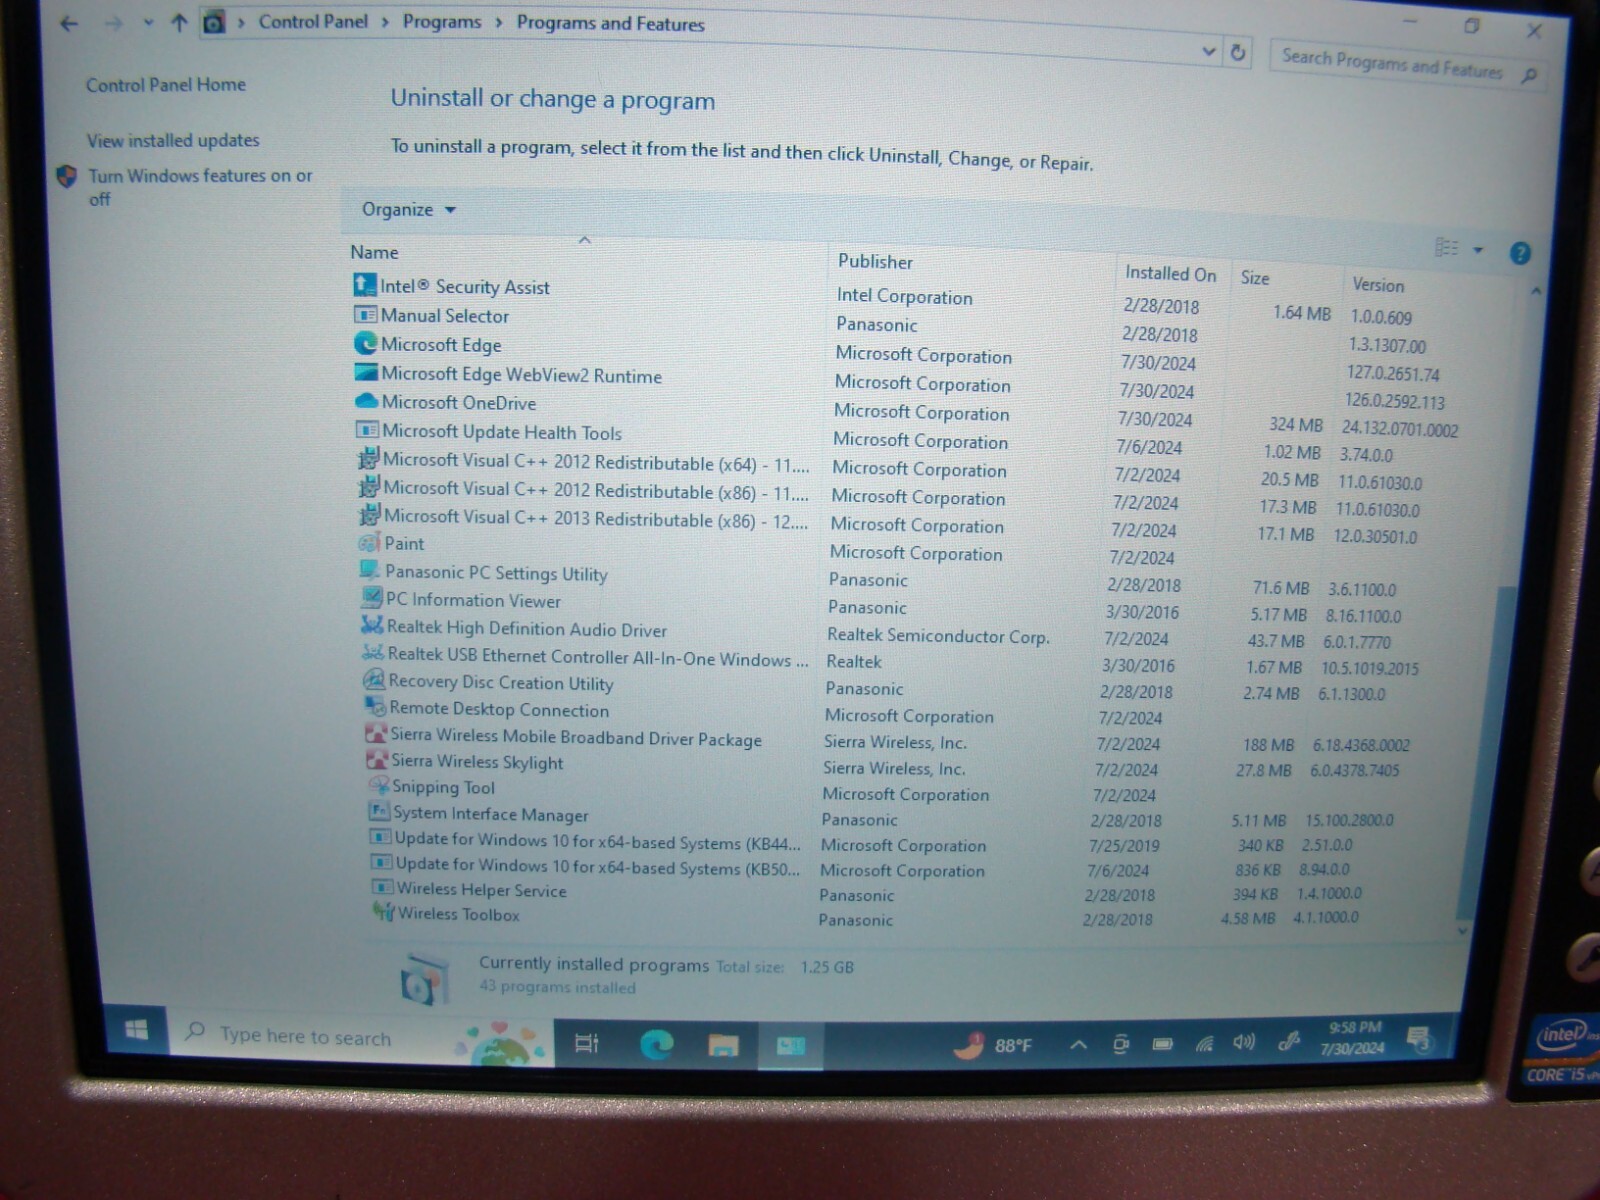This screenshot has width=1600, height=1200.
Task: Launch Microsoft Edge from the taskbar
Action: [x=656, y=1045]
